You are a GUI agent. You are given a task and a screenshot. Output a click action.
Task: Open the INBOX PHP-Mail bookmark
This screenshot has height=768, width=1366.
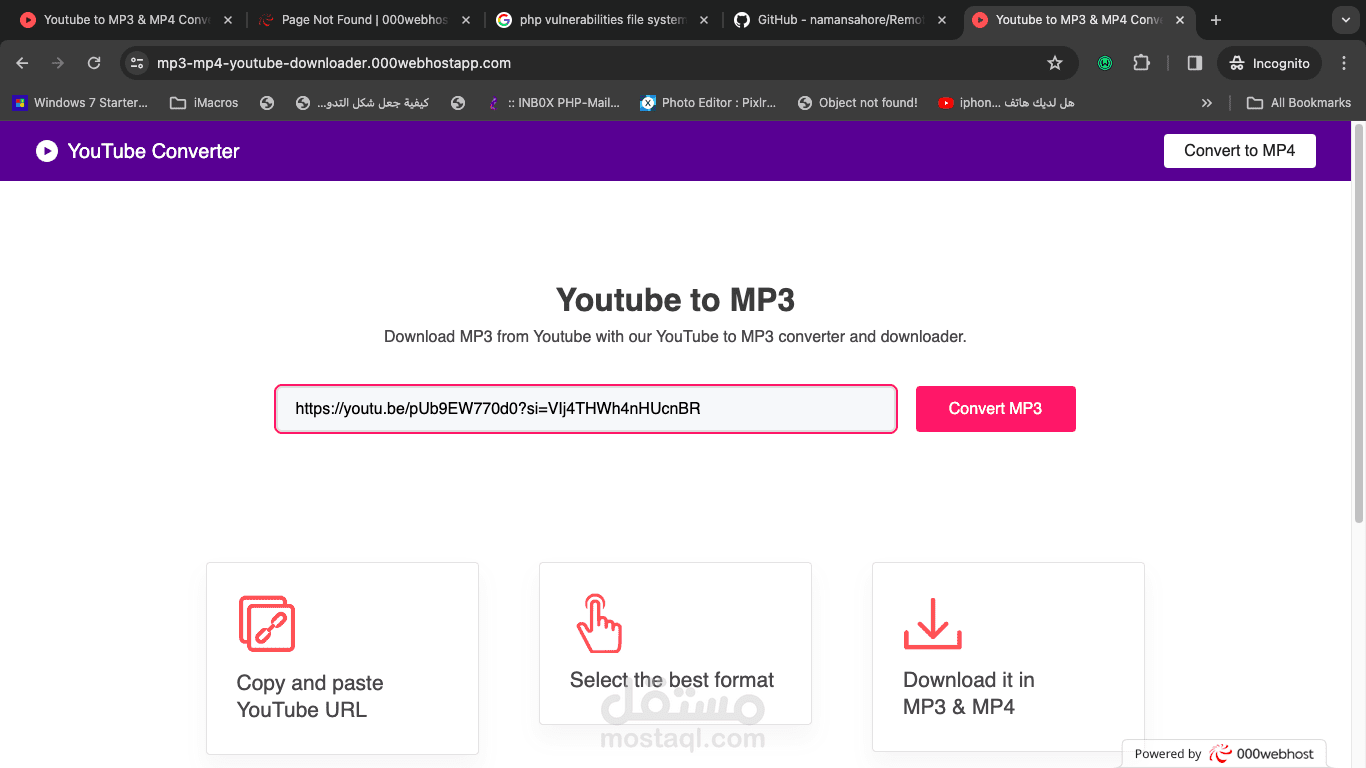(553, 103)
